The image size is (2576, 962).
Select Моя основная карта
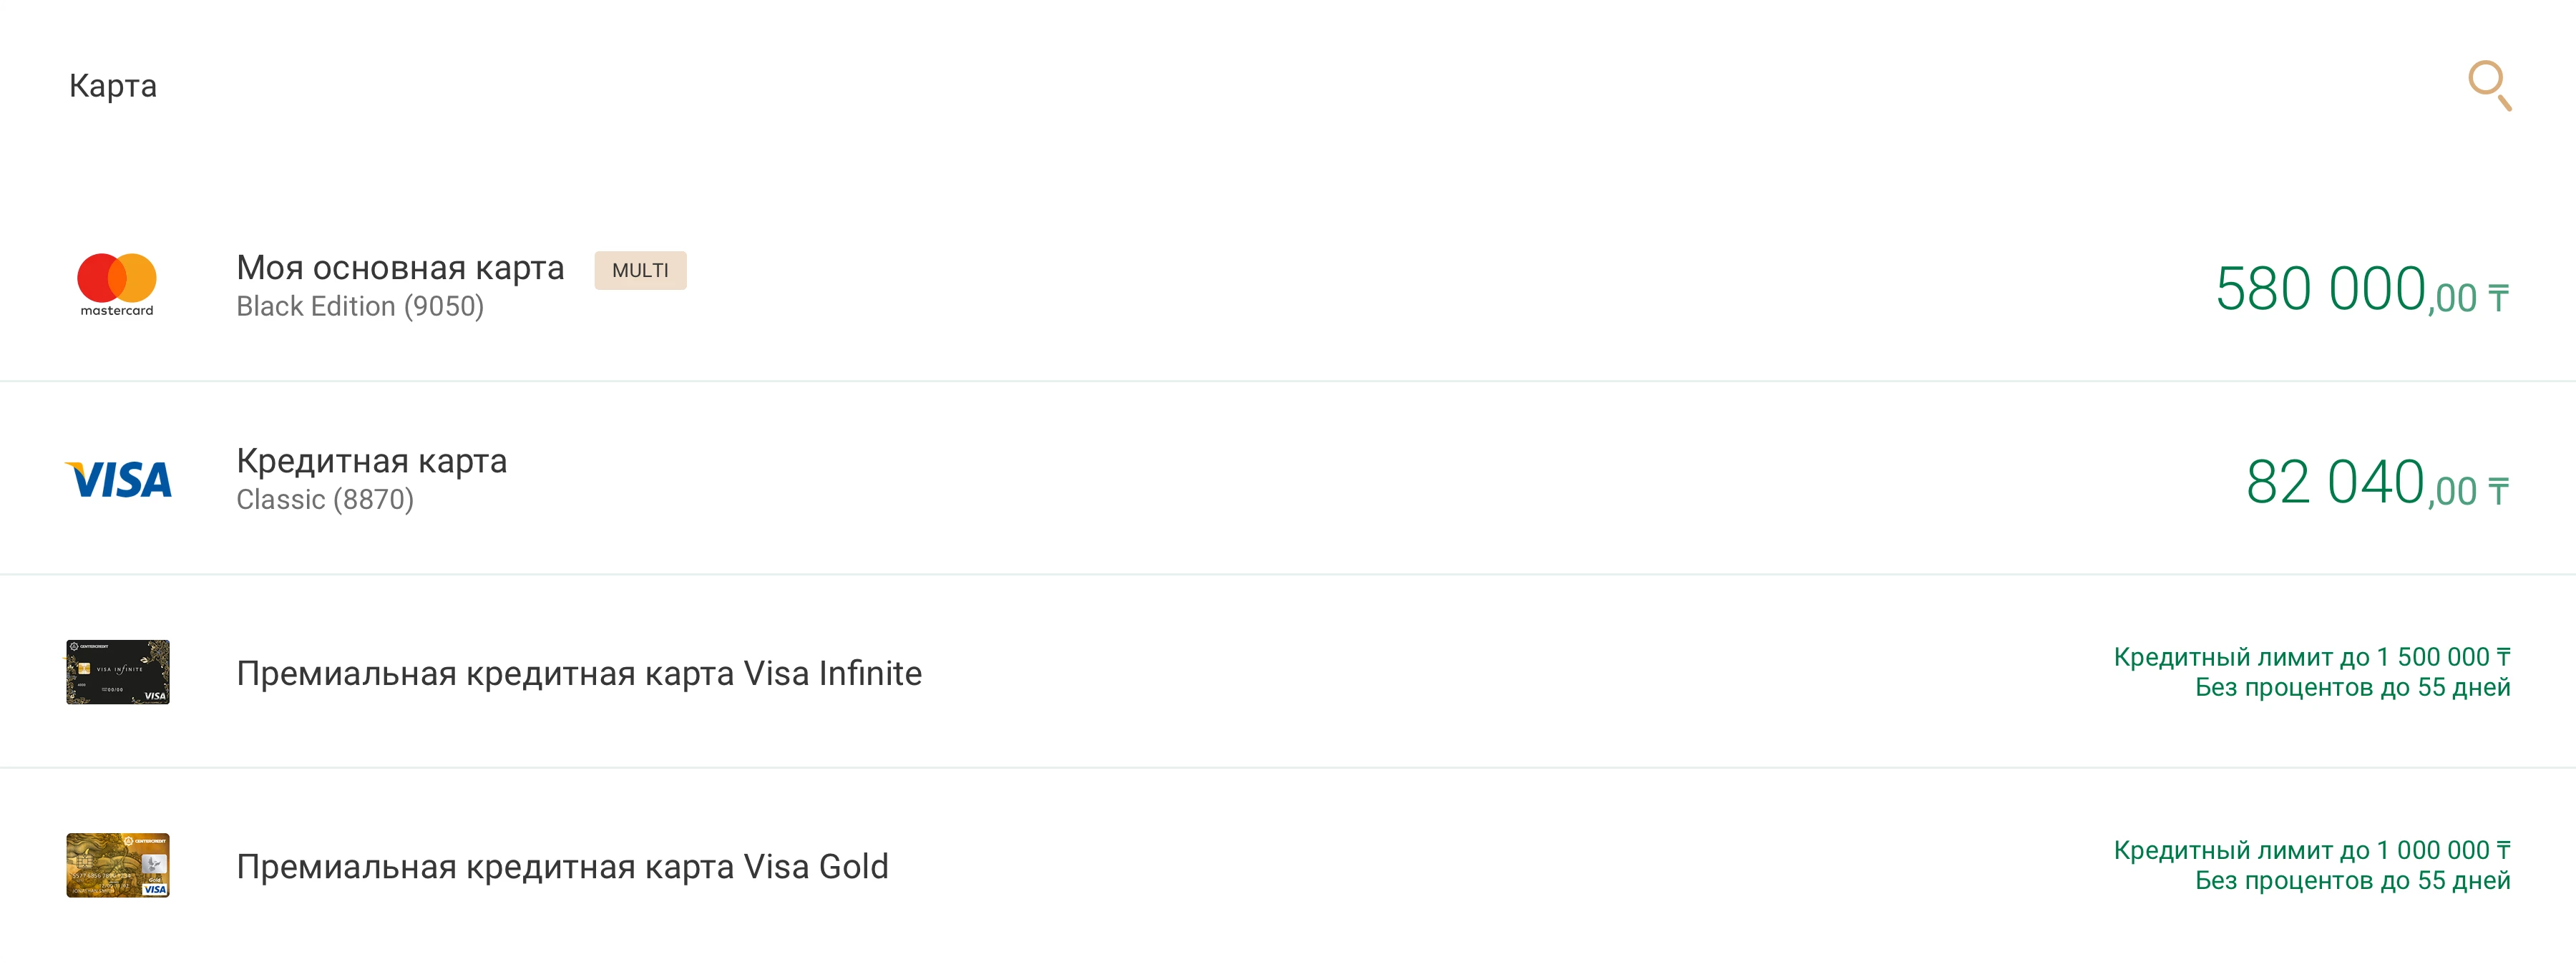click(400, 268)
